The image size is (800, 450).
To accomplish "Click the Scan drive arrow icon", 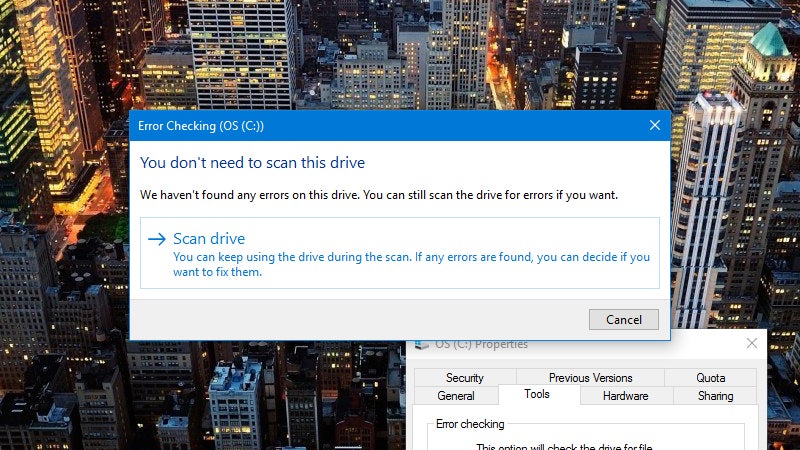I will 156,239.
